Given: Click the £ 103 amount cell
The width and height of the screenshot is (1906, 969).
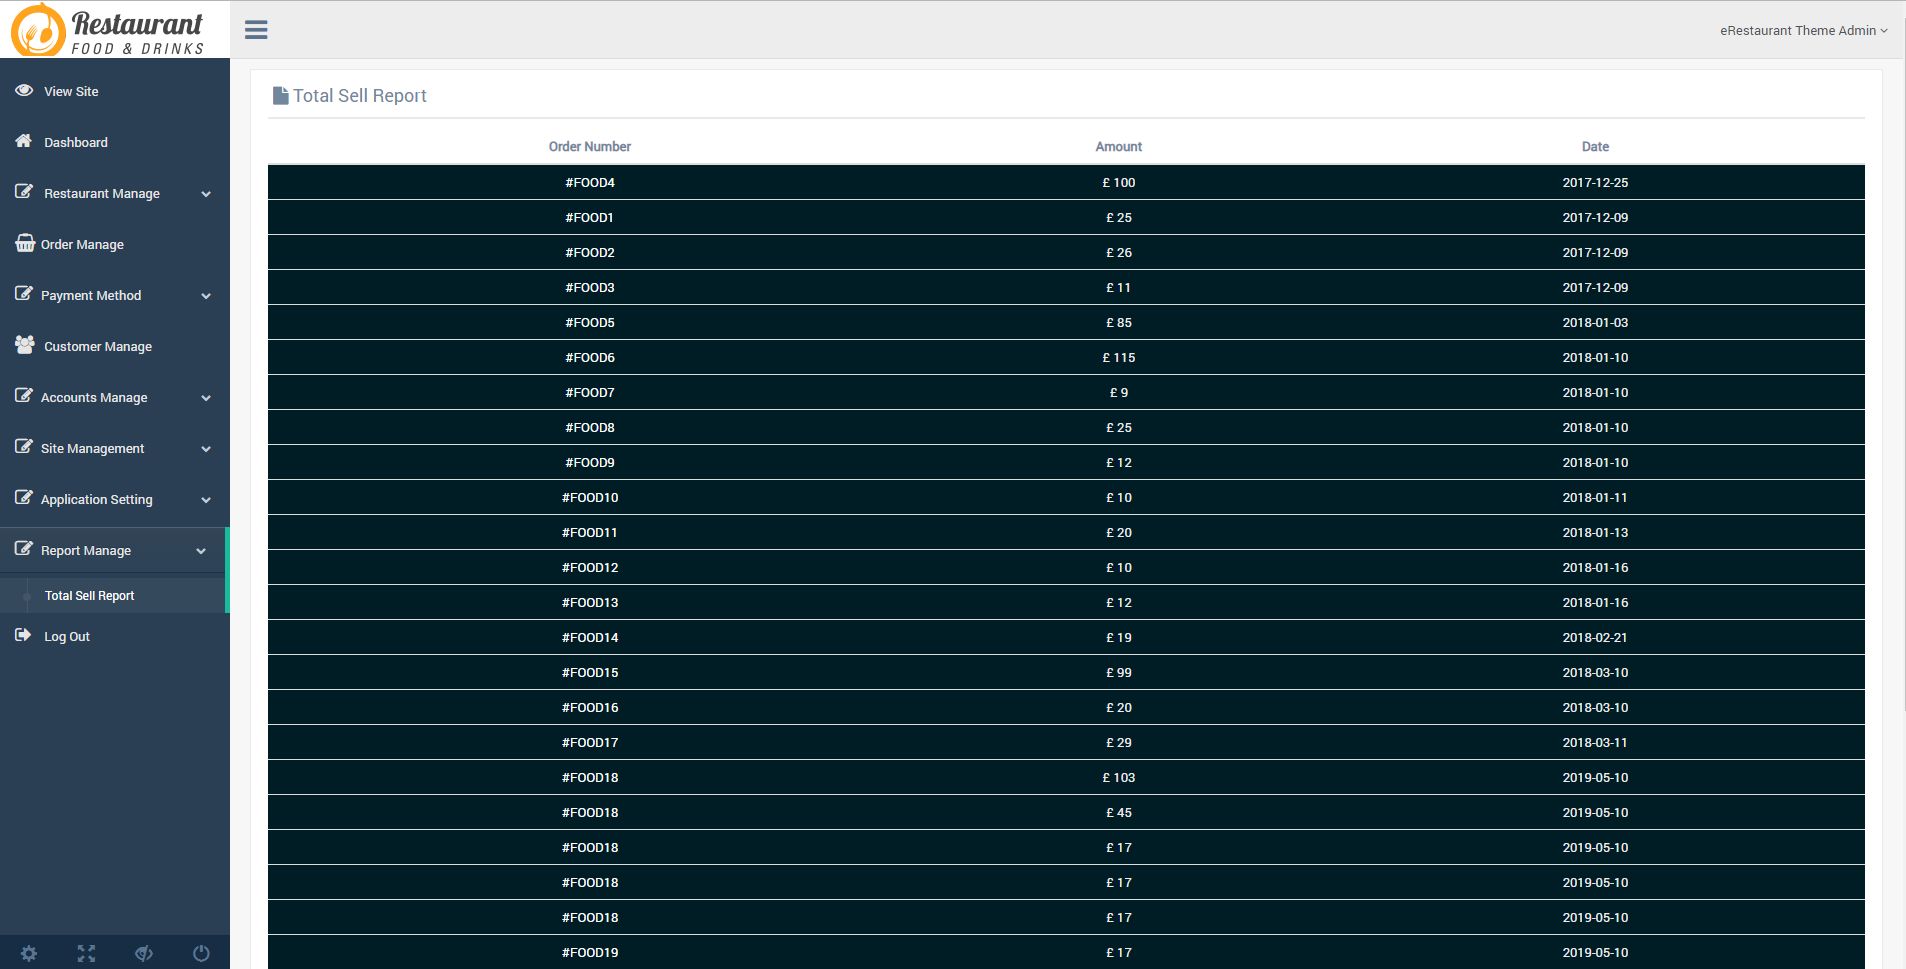Looking at the screenshot, I should [1119, 777].
